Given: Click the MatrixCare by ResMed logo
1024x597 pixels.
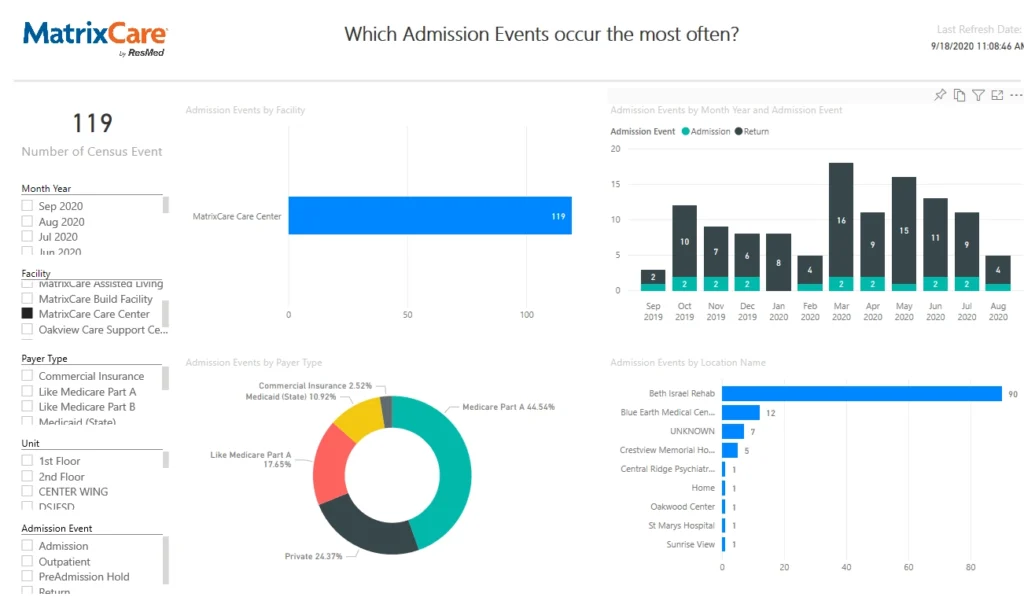Looking at the screenshot, I should click(95, 38).
